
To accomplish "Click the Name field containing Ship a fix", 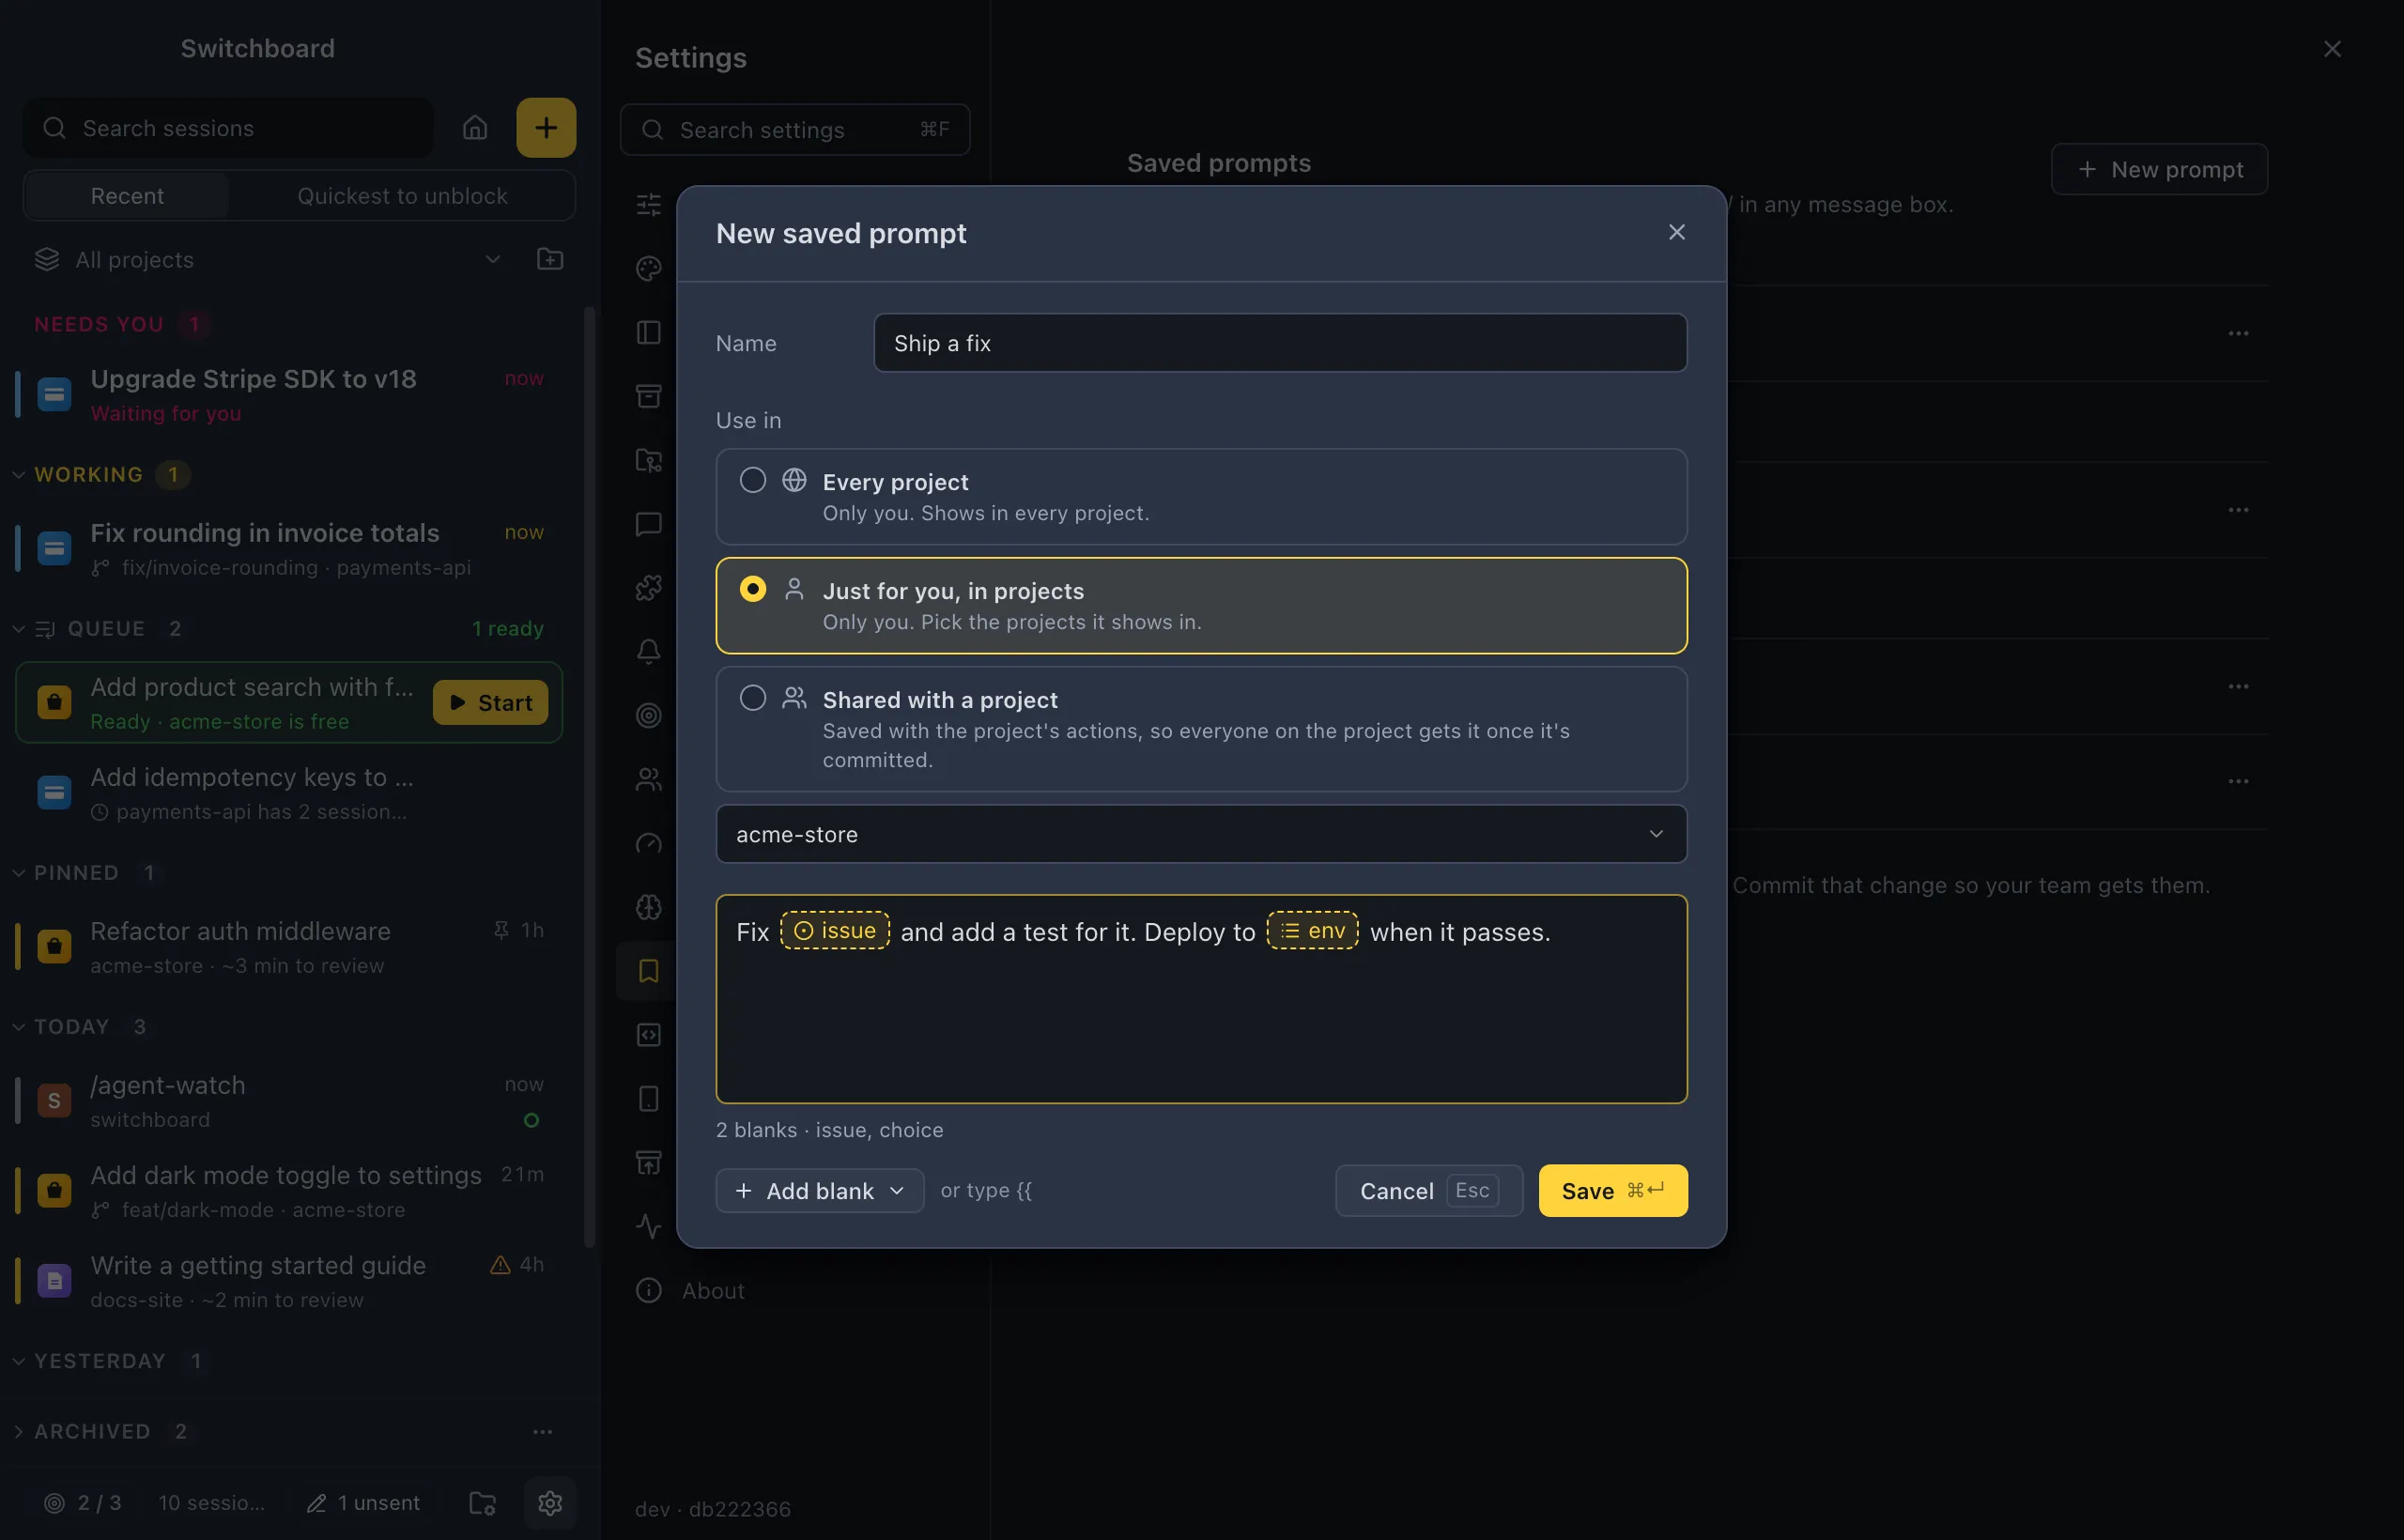I will coord(1280,343).
